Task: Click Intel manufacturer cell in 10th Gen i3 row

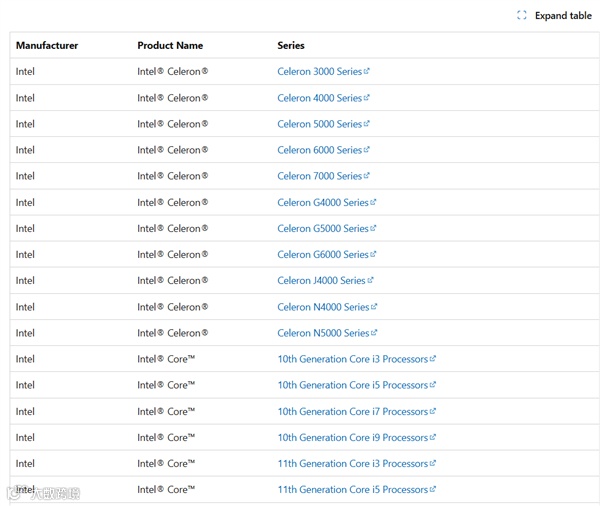Action: tap(25, 359)
